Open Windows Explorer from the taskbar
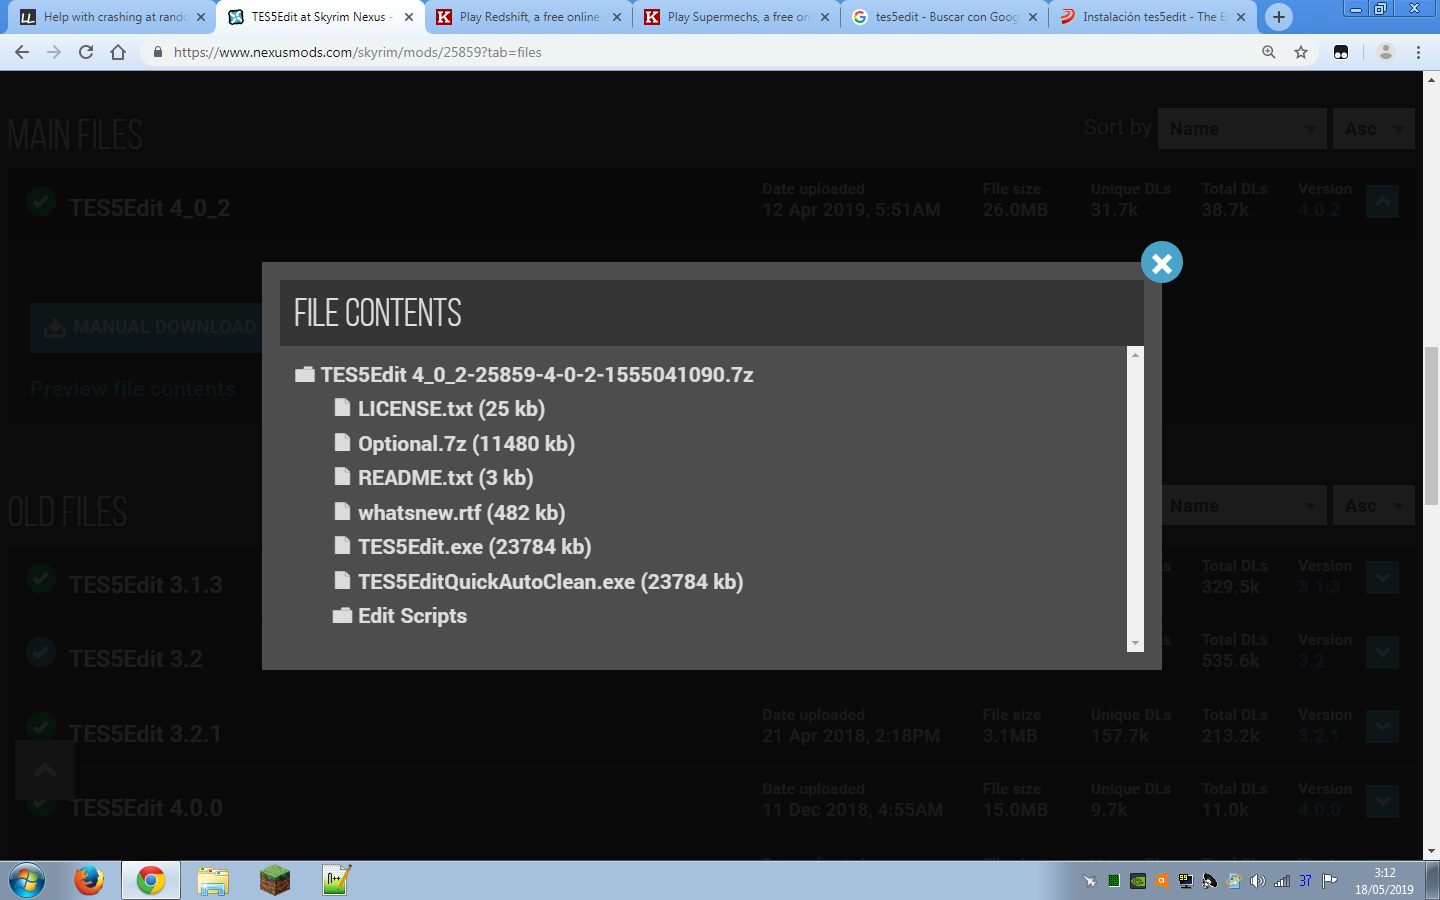This screenshot has width=1440, height=900. pos(213,881)
